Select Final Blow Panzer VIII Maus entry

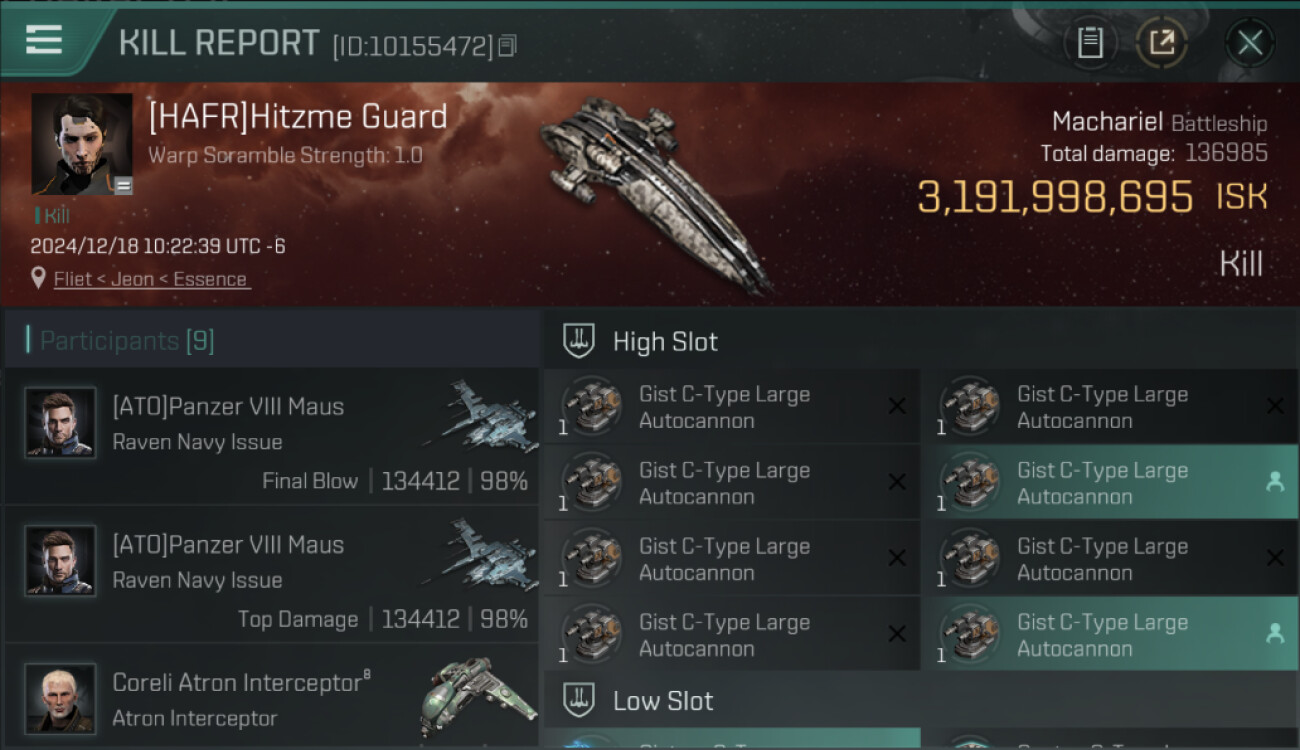coord(271,436)
